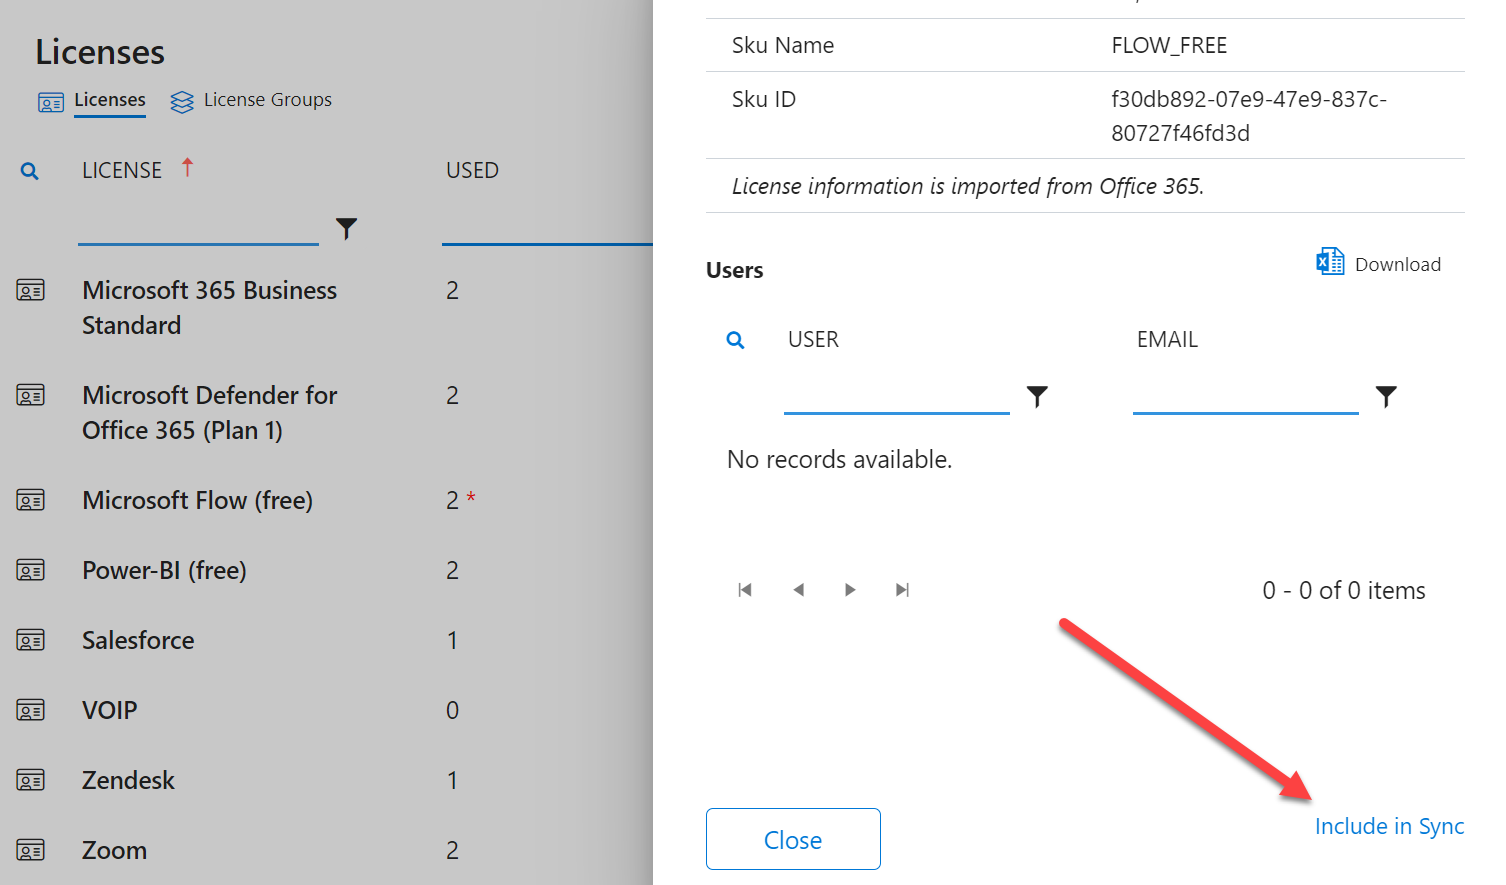Focus the LICENSE column filter input field
This screenshot has width=1506, height=885.
coord(198,229)
